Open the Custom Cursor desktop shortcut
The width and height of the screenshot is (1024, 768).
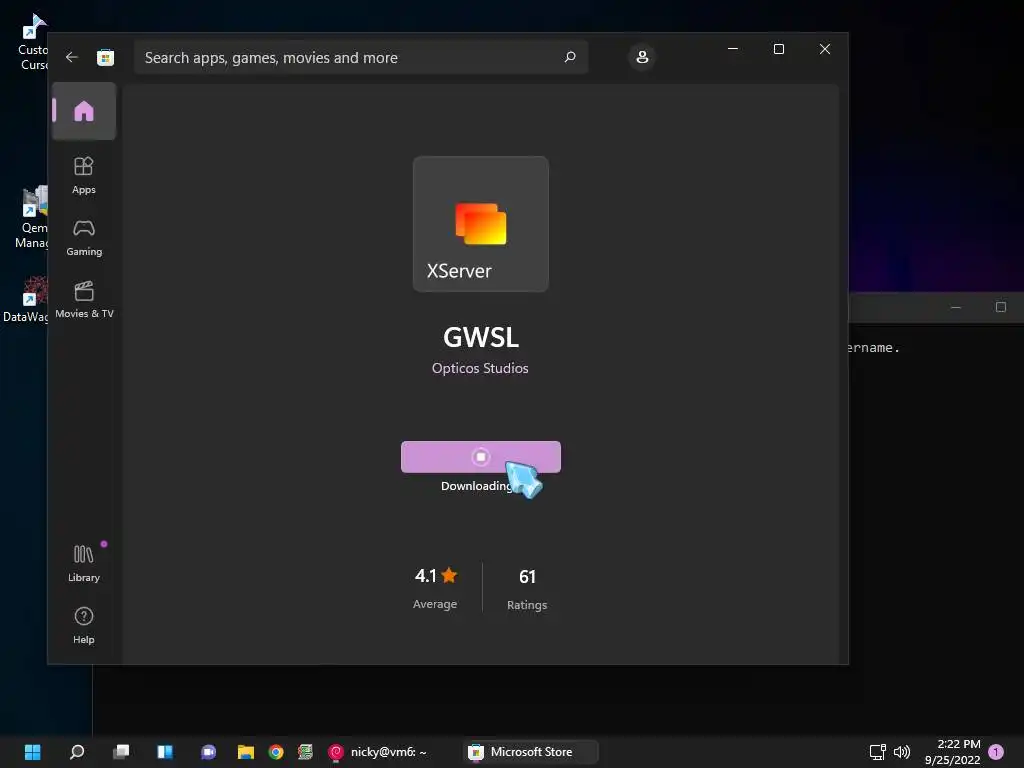click(32, 43)
